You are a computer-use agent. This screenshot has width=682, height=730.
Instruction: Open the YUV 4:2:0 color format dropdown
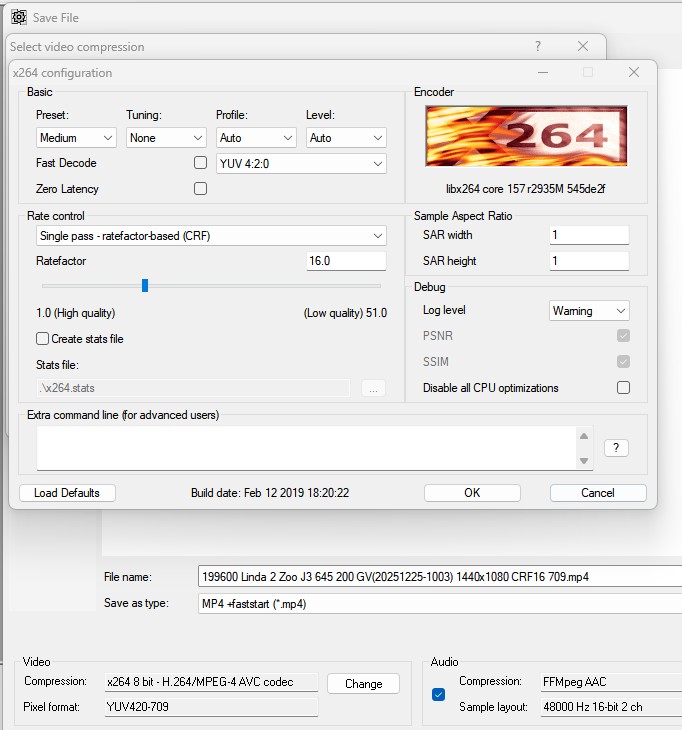click(301, 164)
